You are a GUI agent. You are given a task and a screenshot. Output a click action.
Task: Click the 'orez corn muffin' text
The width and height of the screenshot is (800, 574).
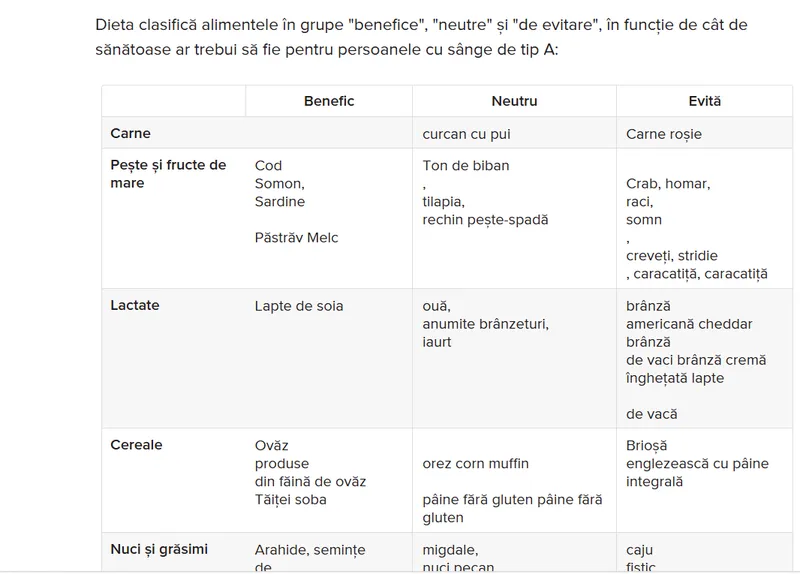tap(476, 464)
